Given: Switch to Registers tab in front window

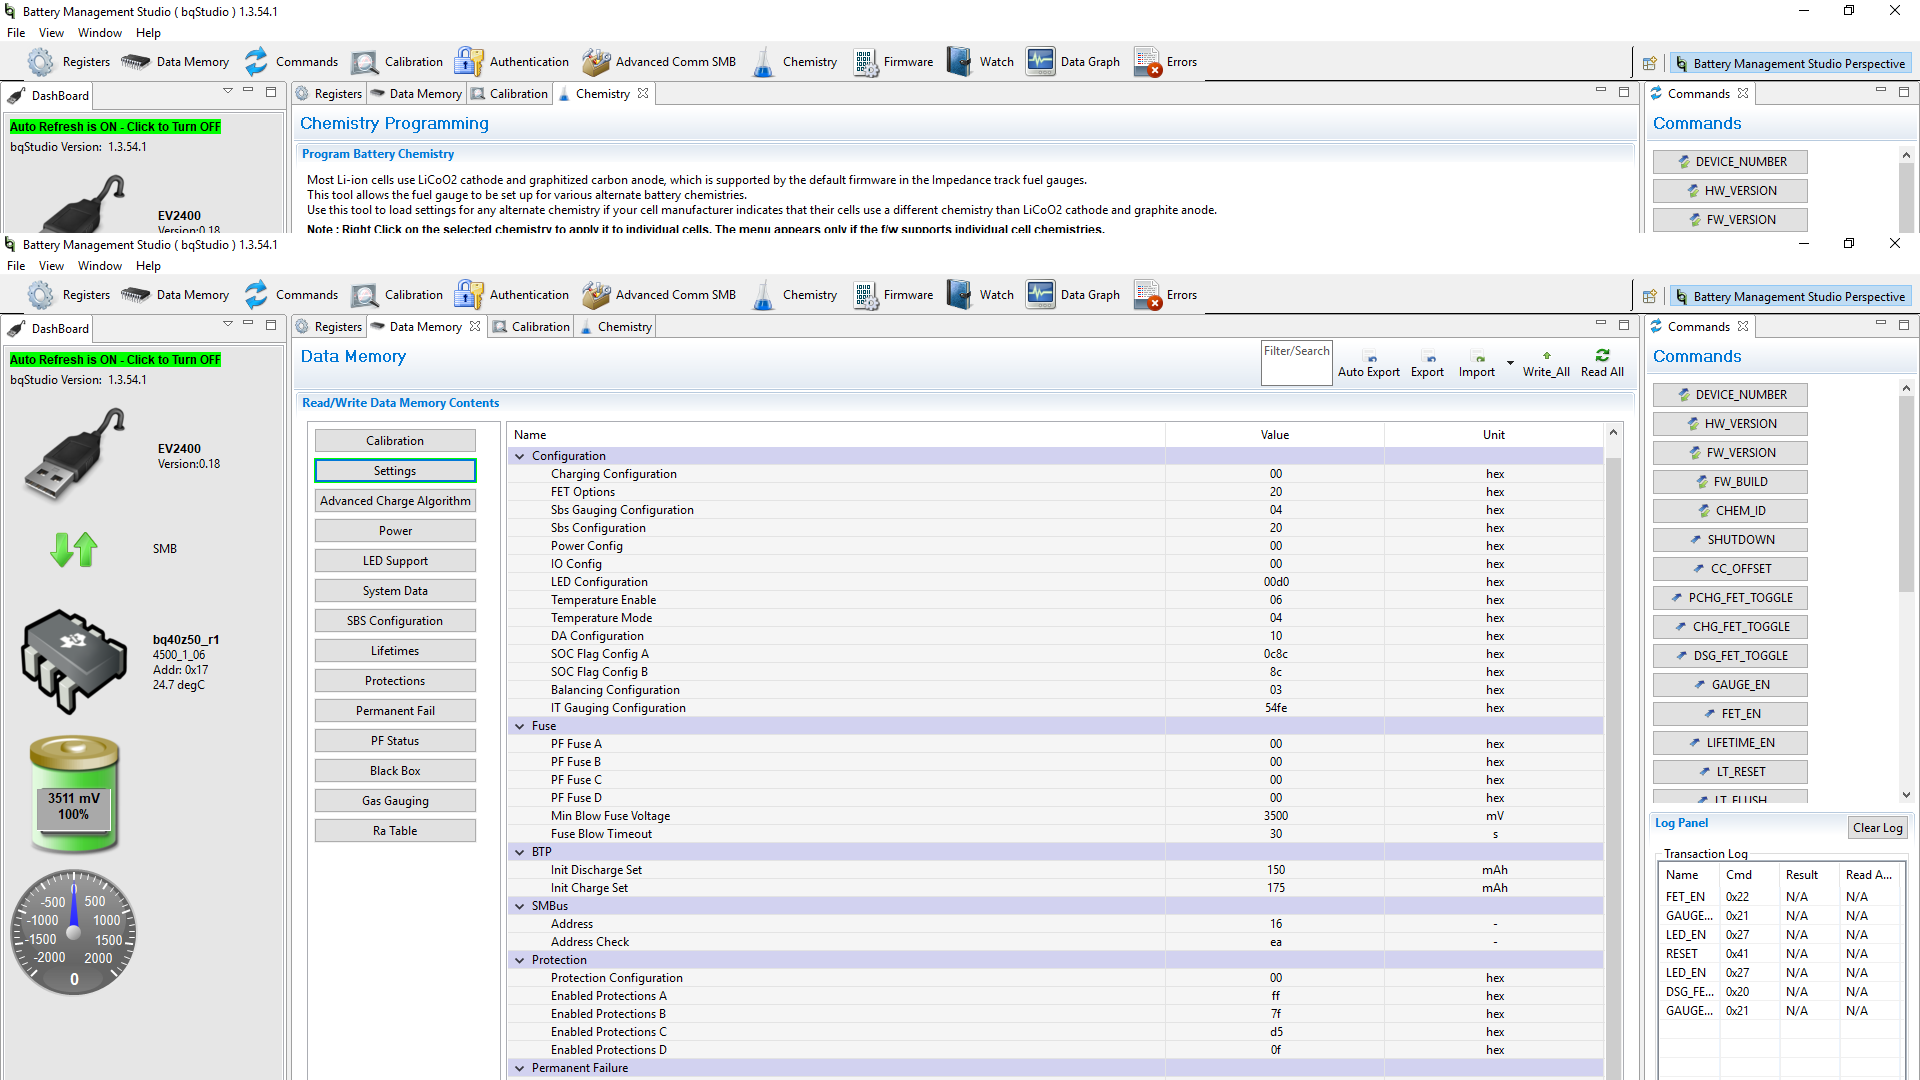Looking at the screenshot, I should [x=329, y=327].
